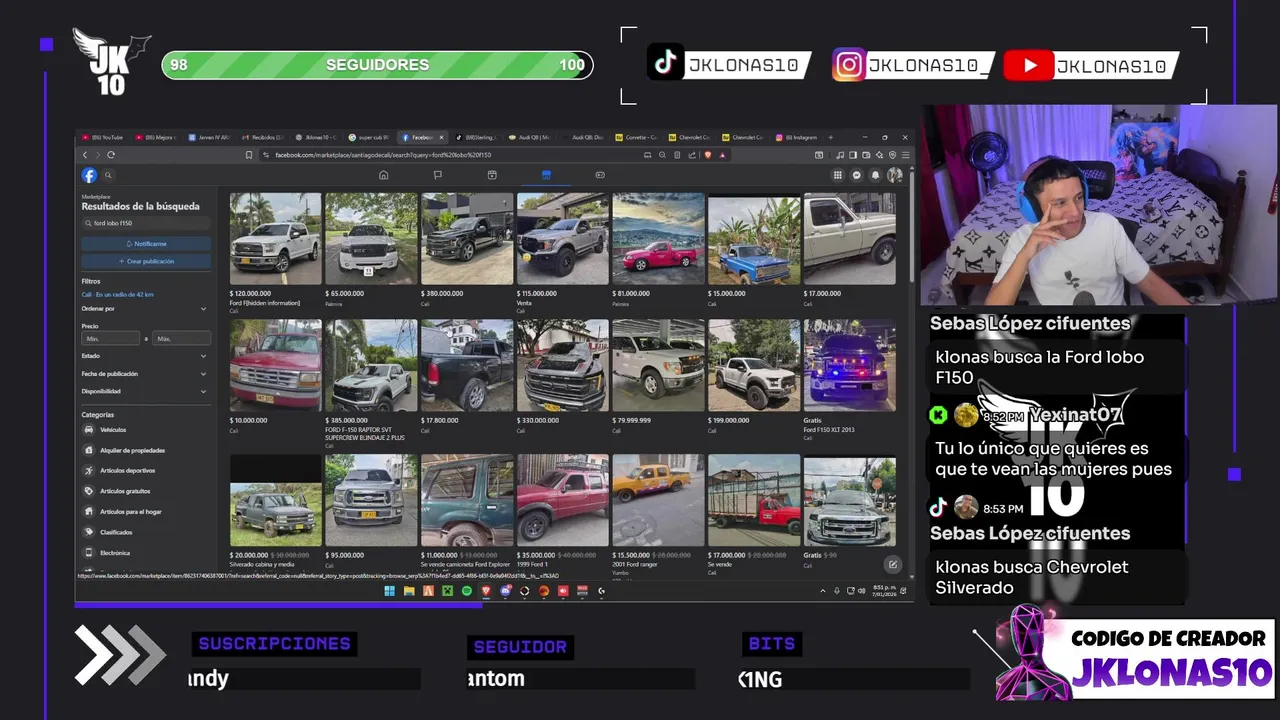Click the Artículos deportivos category icon
The height and width of the screenshot is (720, 1280).
(89, 470)
